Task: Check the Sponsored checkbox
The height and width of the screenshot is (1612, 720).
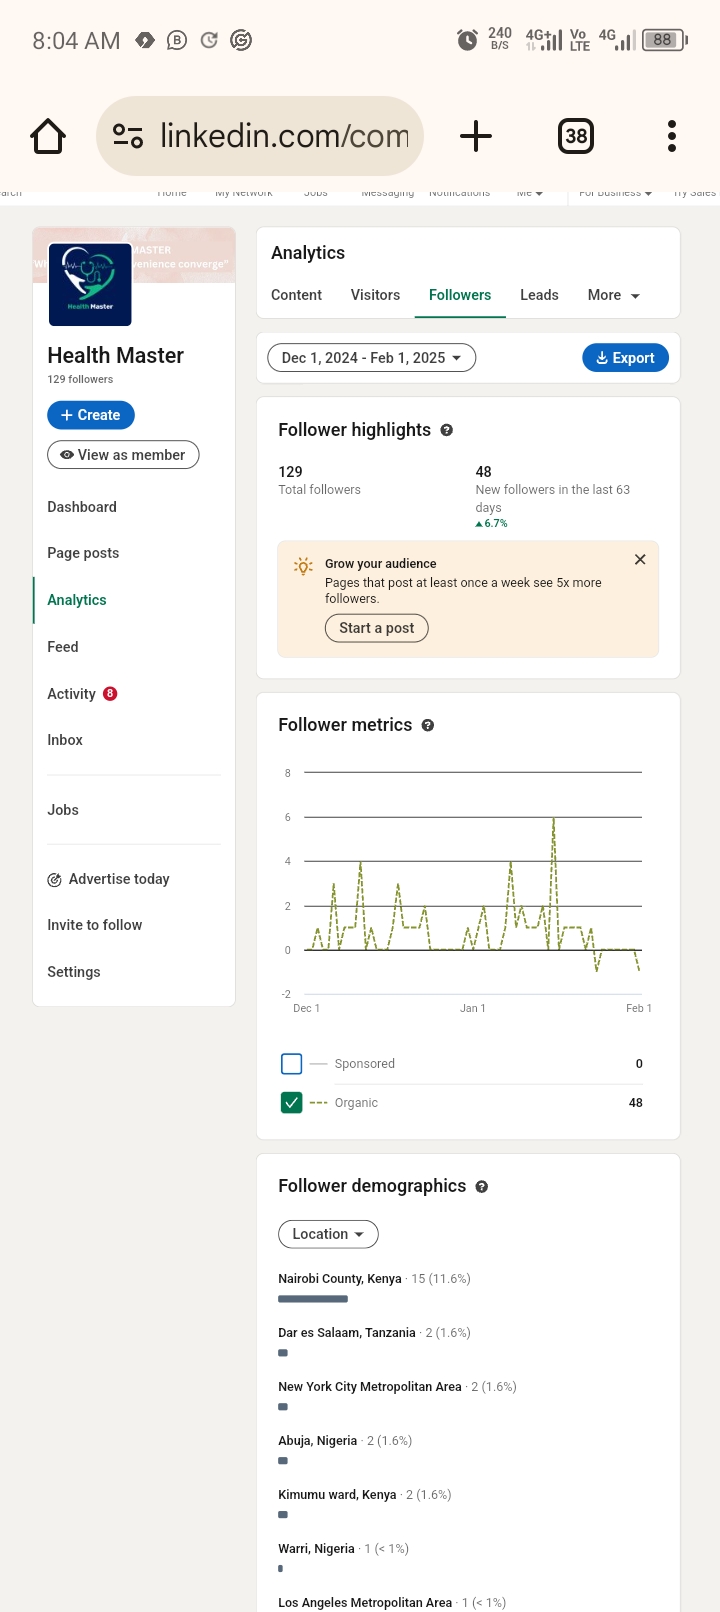Action: click(x=292, y=1064)
